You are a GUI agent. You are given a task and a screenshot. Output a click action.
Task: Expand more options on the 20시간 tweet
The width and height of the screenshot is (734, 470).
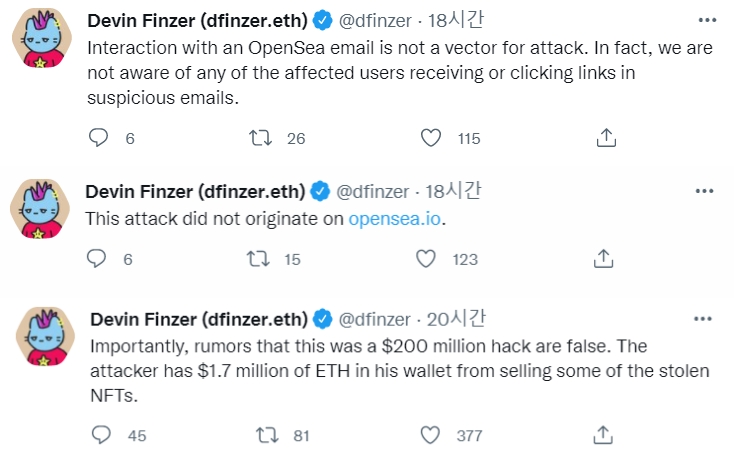703,319
